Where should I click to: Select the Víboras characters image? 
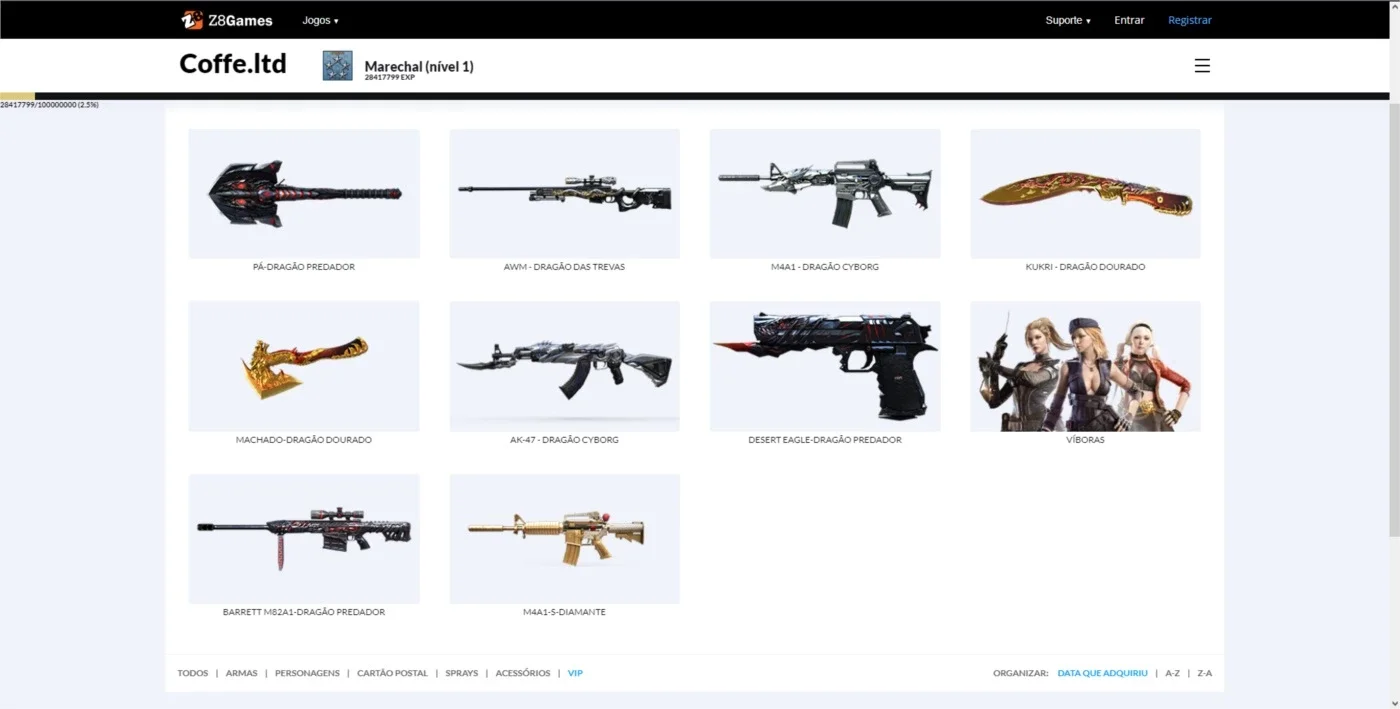(1085, 366)
